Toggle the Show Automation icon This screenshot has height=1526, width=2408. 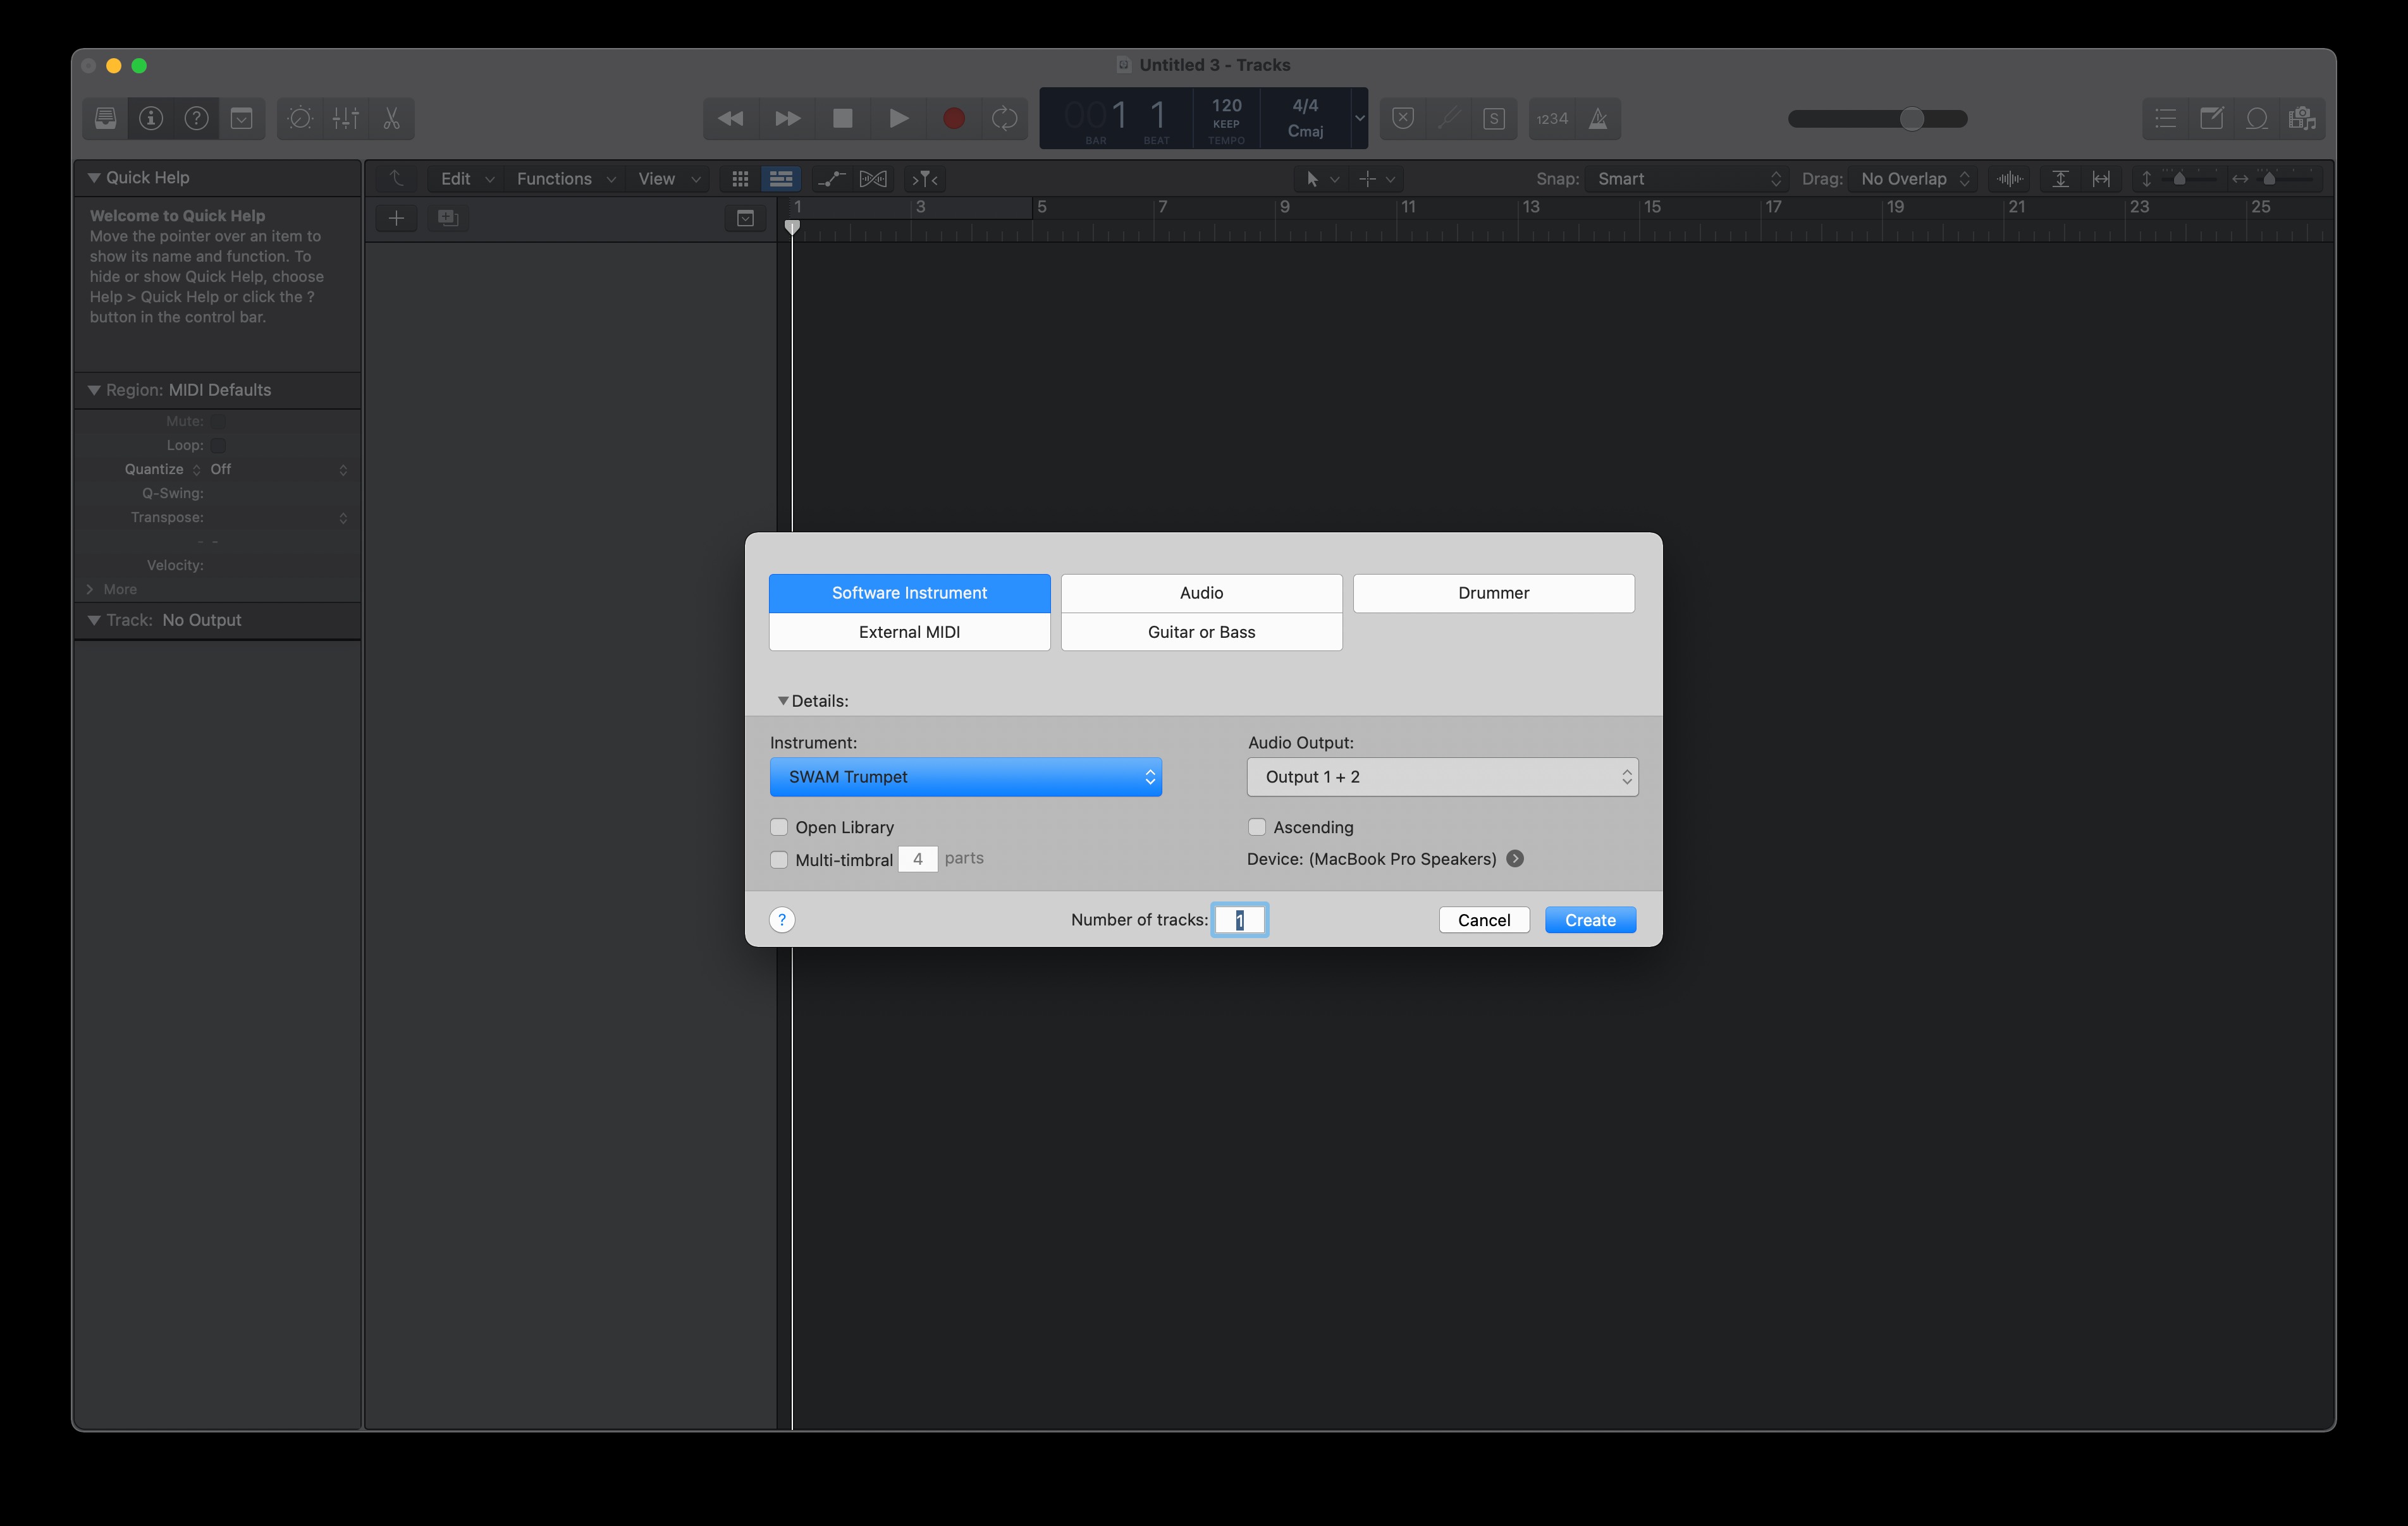pos(831,179)
